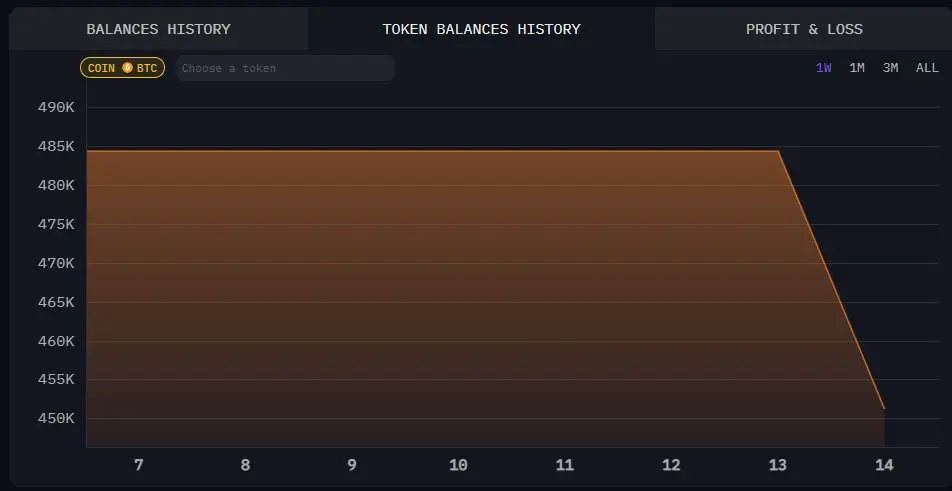Click the date 8 on x-axis

point(245,465)
